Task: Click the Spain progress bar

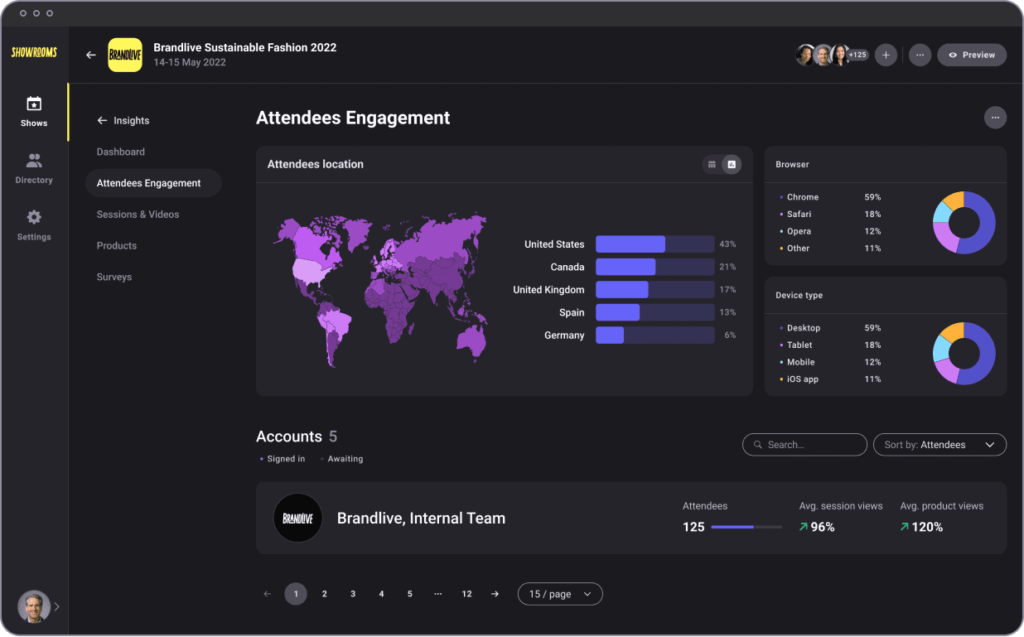Action: [655, 312]
